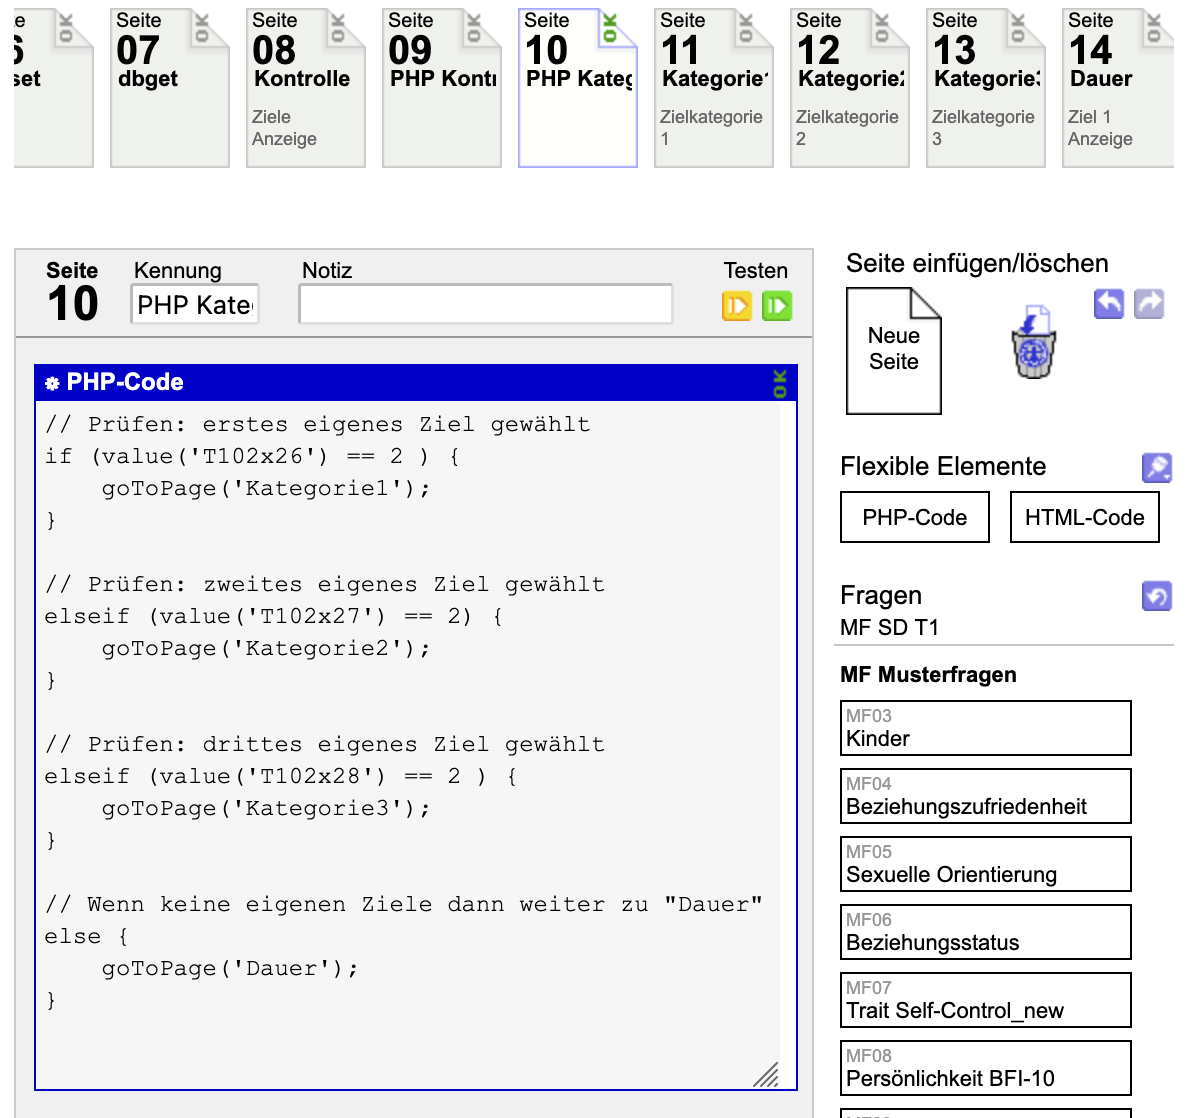Add an HTML-Code flexible element

pyautogui.click(x=1084, y=517)
